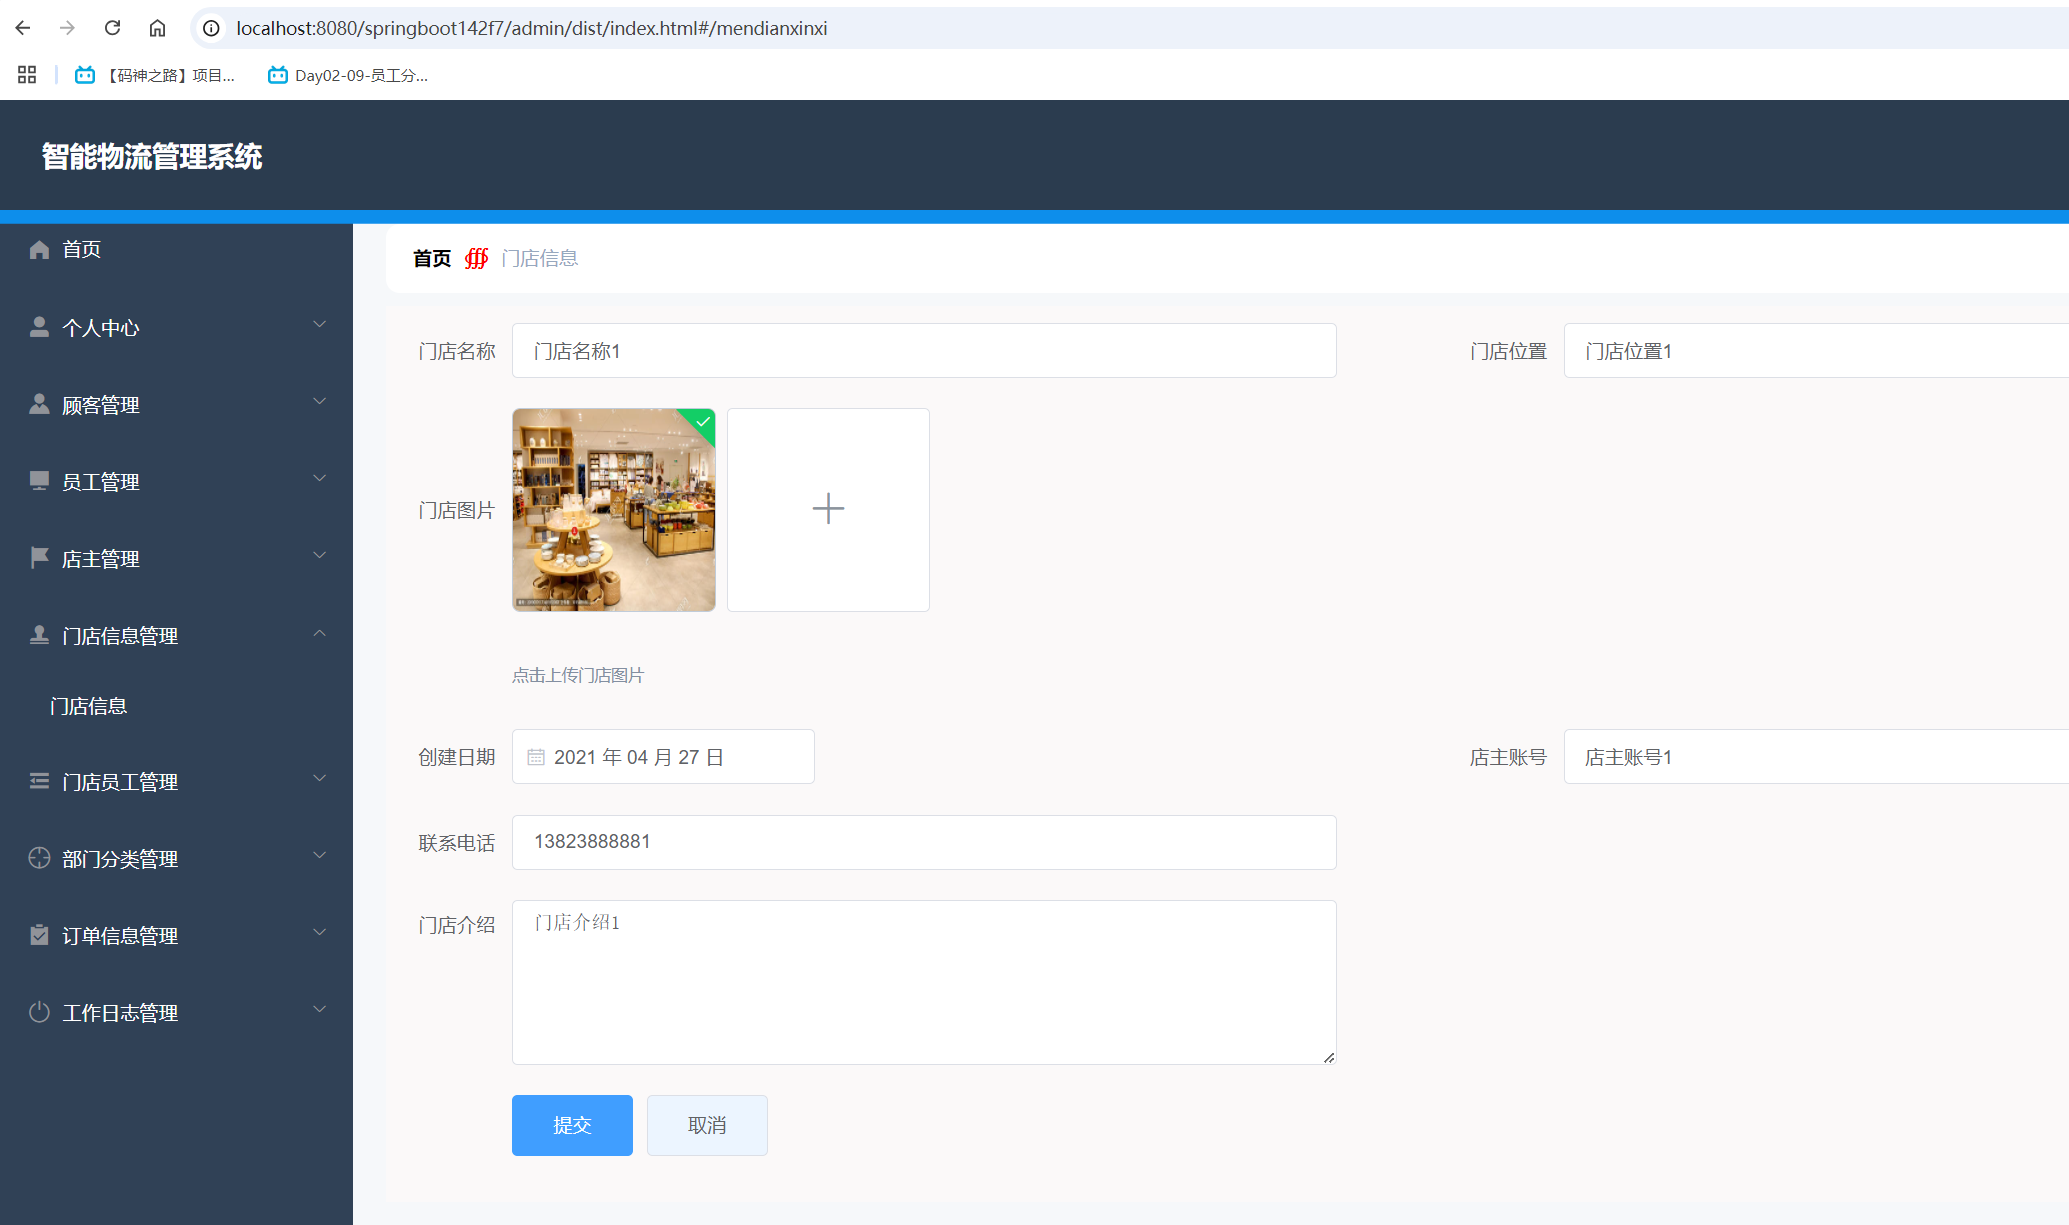Expand the 门店员工管理 chevron

[320, 779]
